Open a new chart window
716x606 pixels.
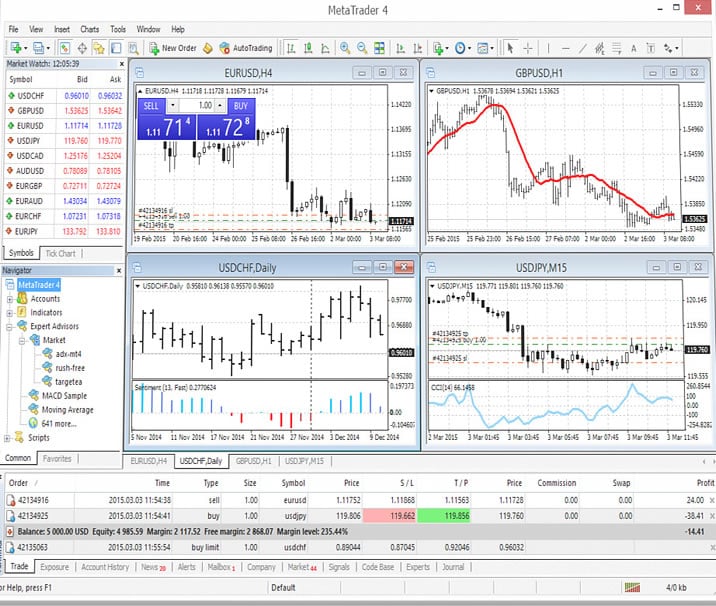coord(16,48)
